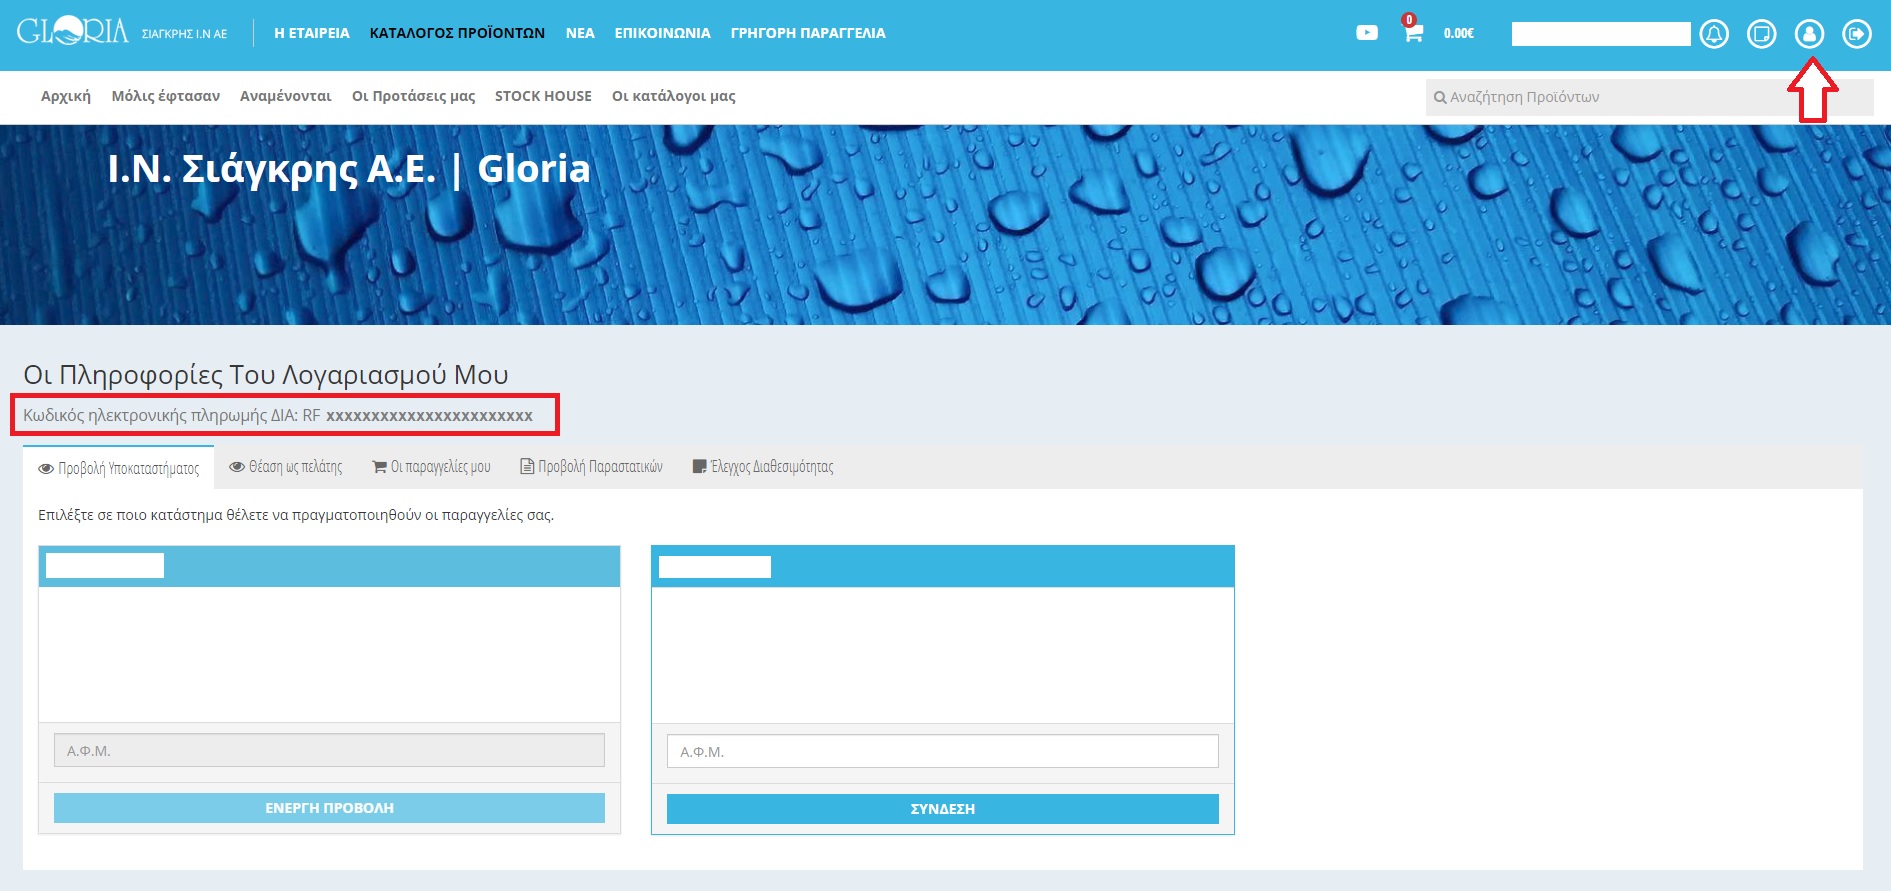The height and width of the screenshot is (891, 1891).
Task: Open the user account profile icon
Action: 1809,34
